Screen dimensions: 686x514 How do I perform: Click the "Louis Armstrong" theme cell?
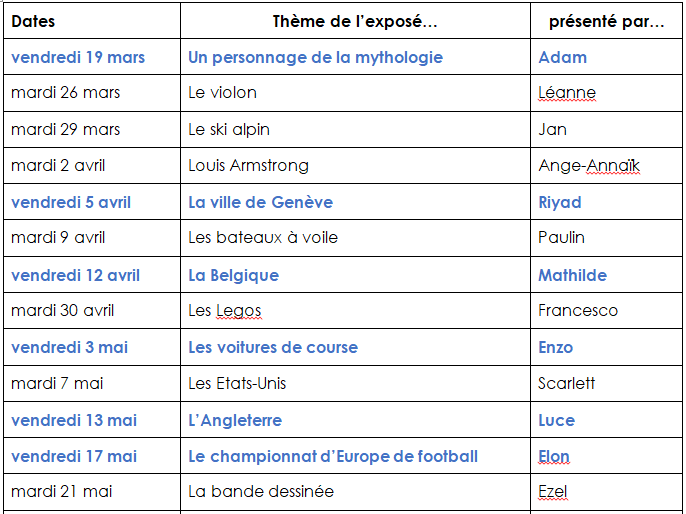point(355,166)
